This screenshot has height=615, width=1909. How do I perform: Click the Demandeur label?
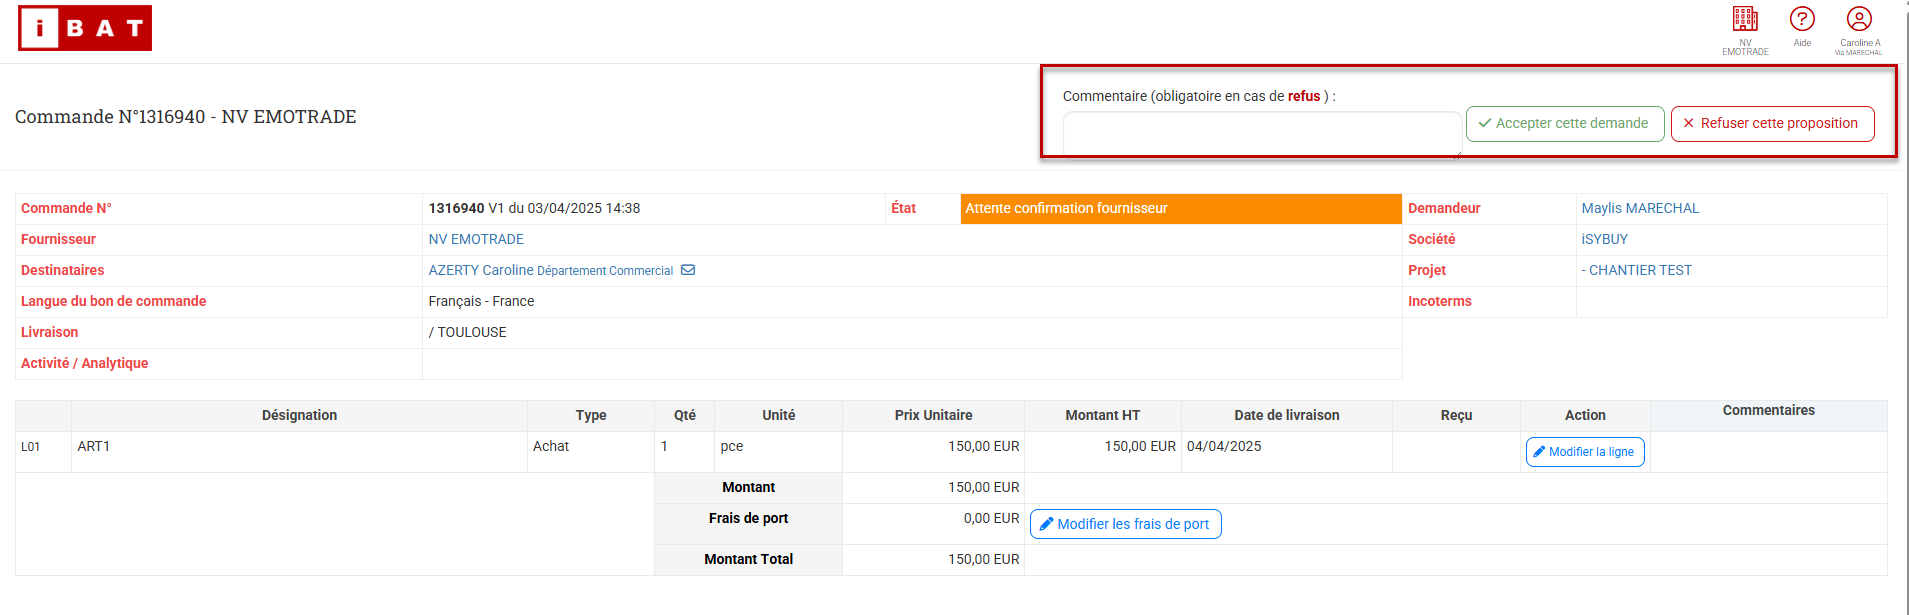1444,208
